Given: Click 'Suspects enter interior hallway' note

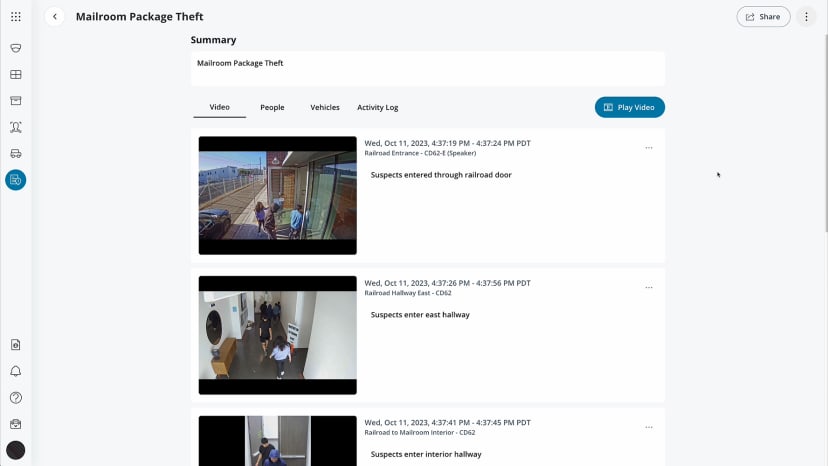Looking at the screenshot, I should (x=426, y=454).
